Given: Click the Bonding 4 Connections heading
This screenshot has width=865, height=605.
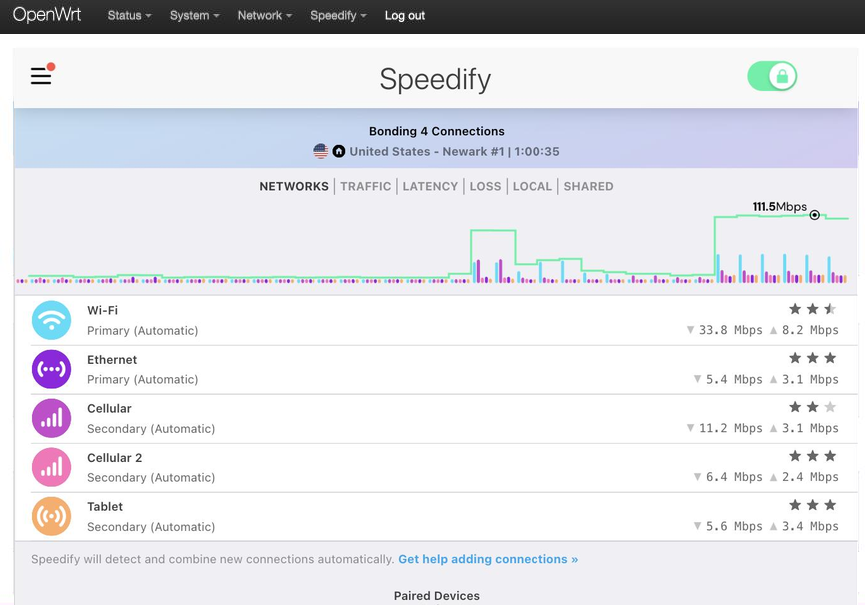Looking at the screenshot, I should click(x=436, y=131).
